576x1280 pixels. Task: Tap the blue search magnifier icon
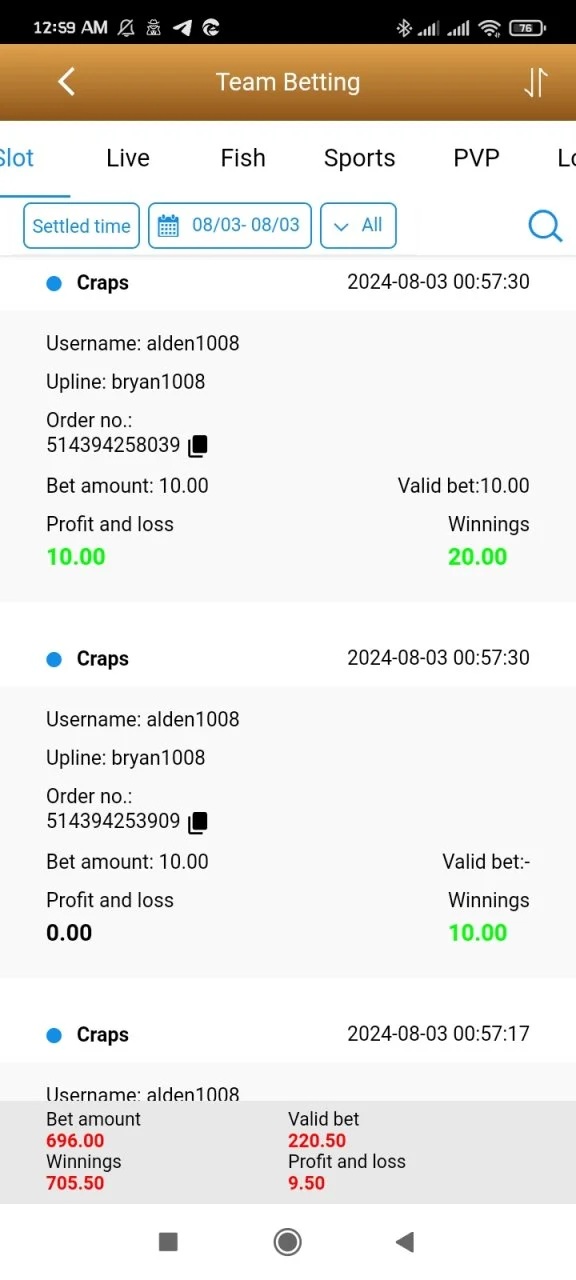tap(545, 226)
